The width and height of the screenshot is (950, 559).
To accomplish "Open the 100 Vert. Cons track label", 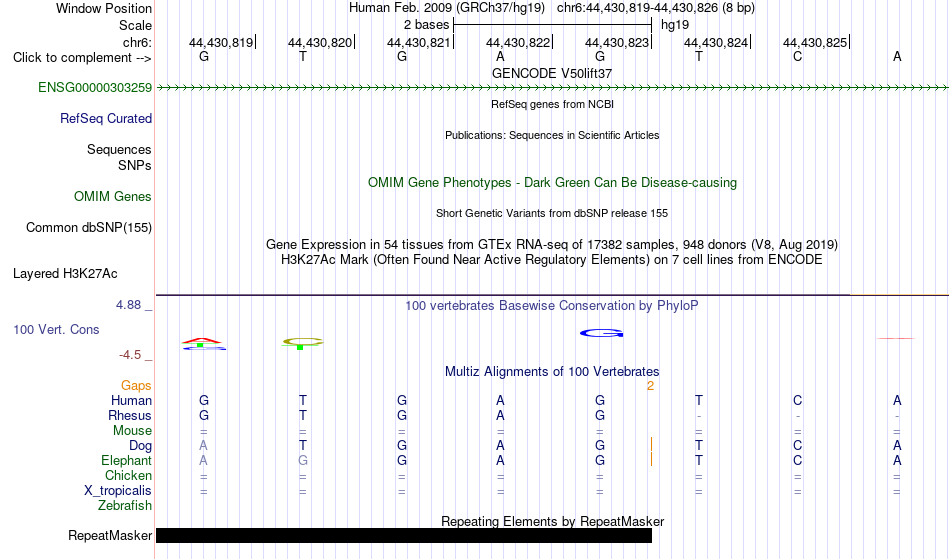I will click(56, 330).
